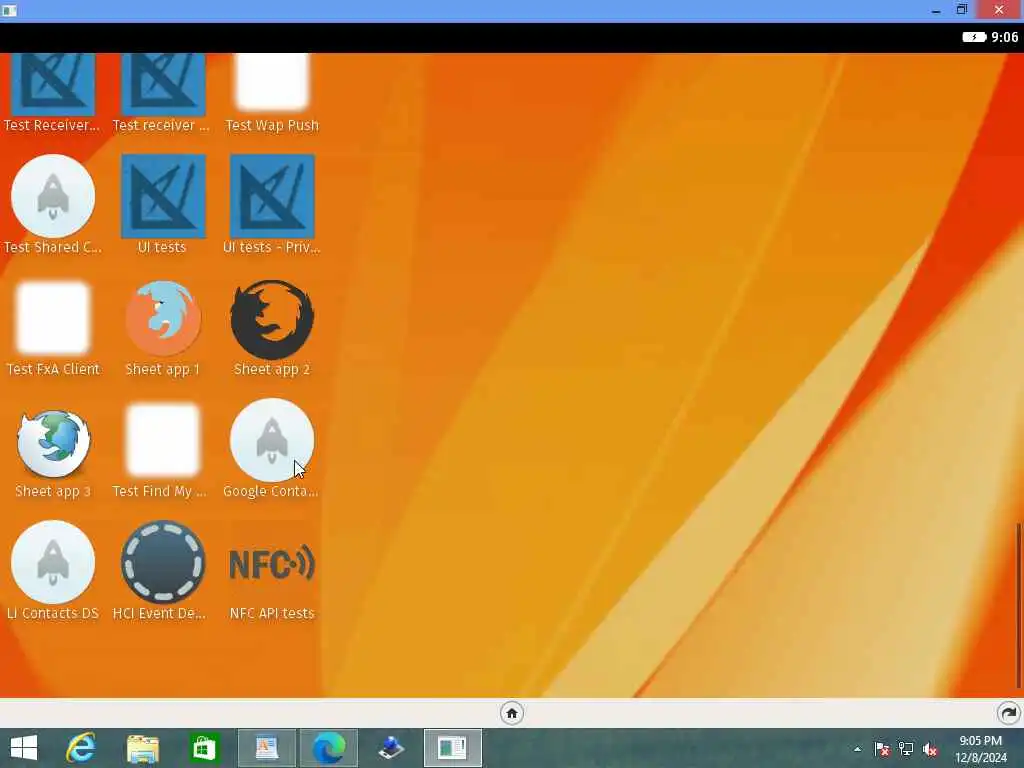
Task: Show hidden system tray icons
Action: point(857,749)
